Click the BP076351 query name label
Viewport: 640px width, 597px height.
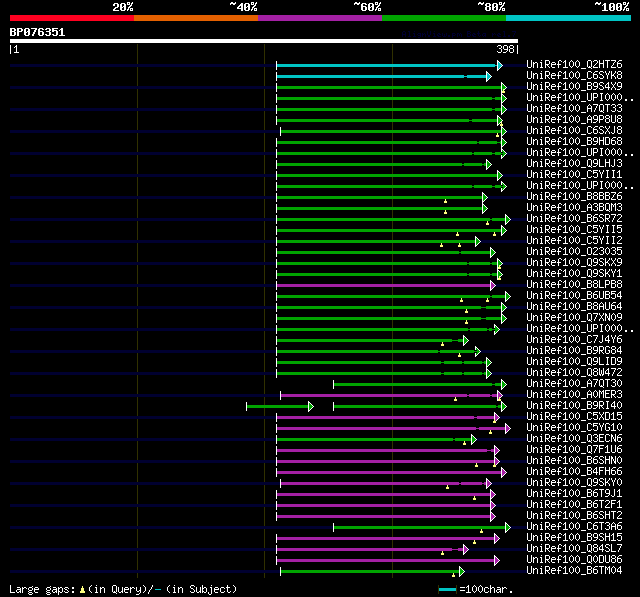[x=37, y=32]
